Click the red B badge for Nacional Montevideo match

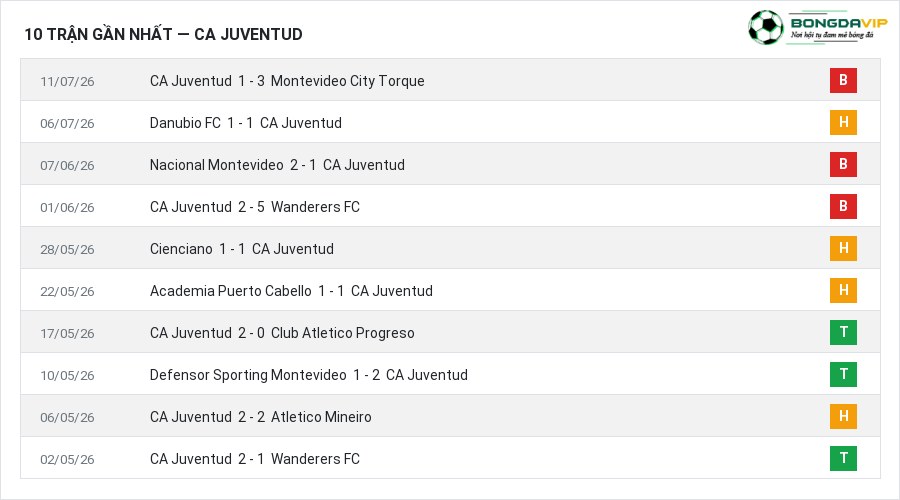click(843, 164)
